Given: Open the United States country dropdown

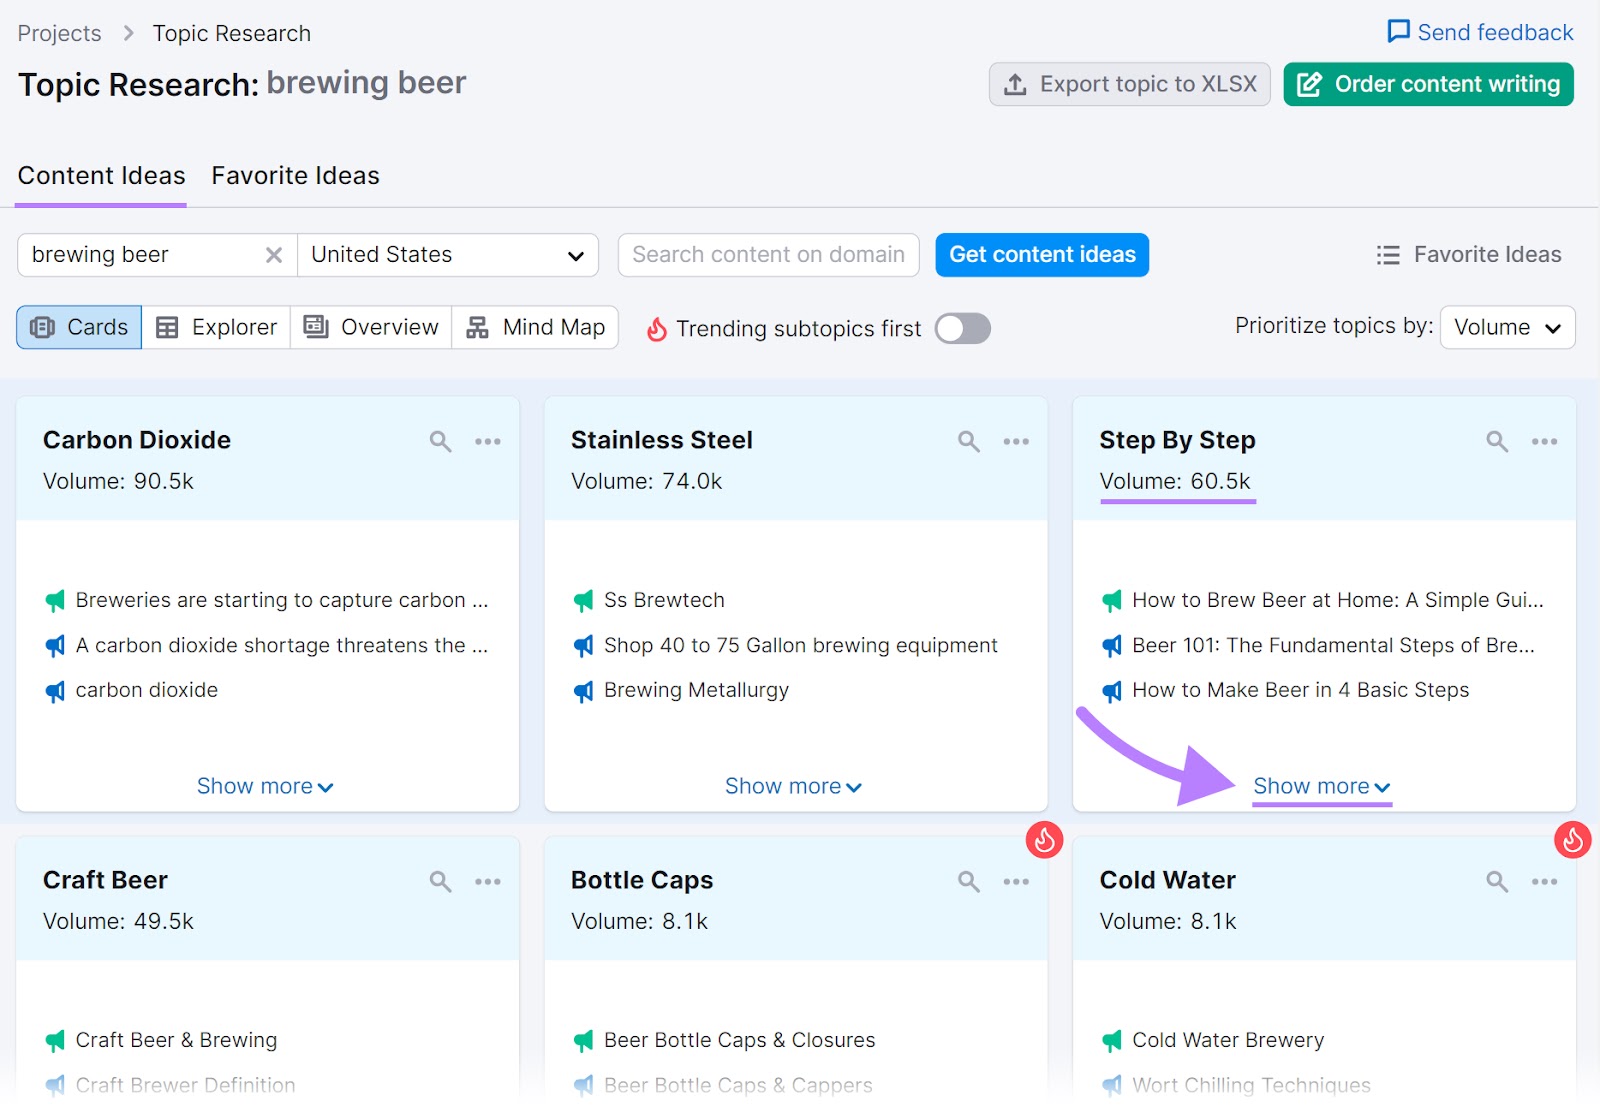Looking at the screenshot, I should (447, 255).
